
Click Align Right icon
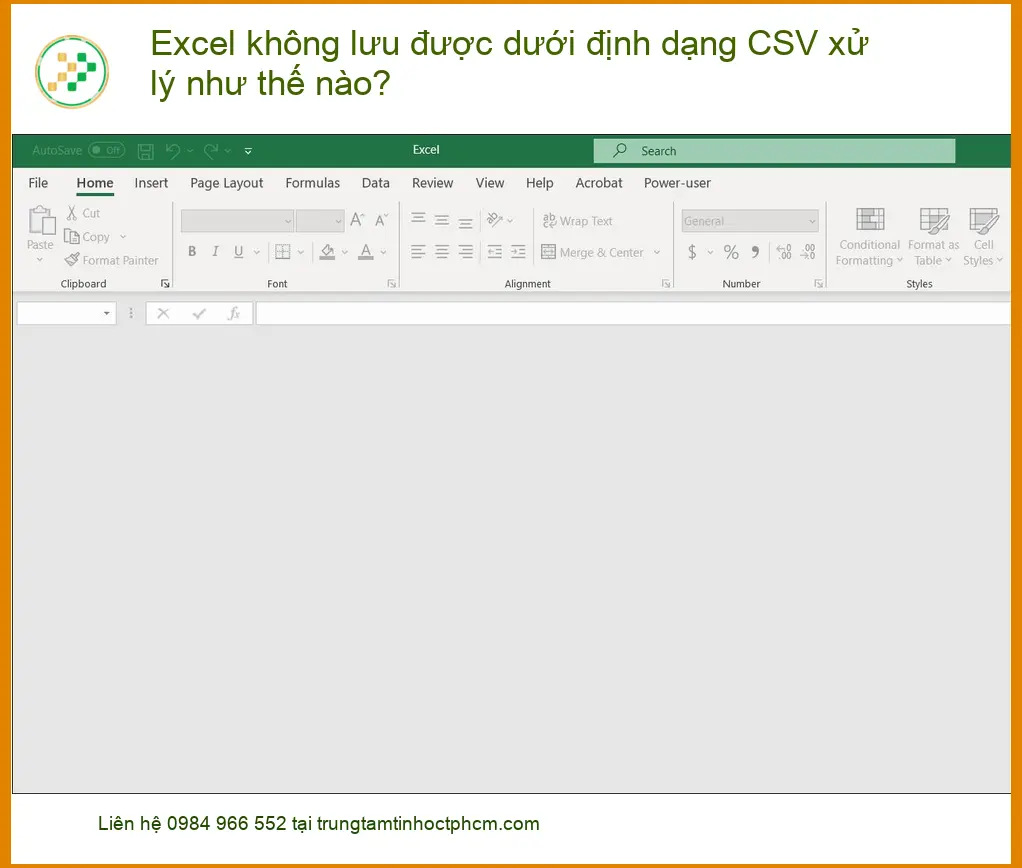[465, 252]
